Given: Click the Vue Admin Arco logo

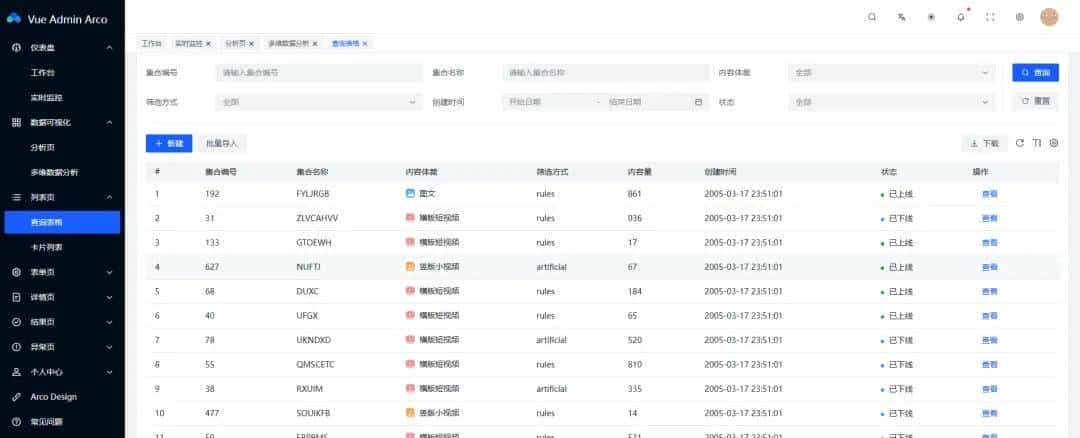Looking at the screenshot, I should click(x=14, y=19).
